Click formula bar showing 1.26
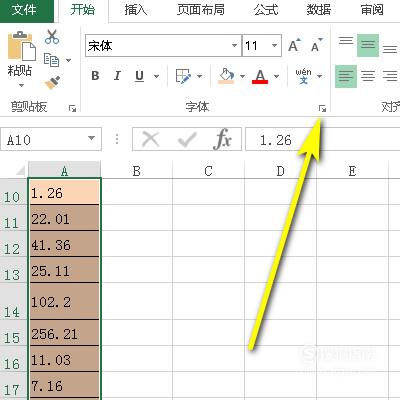 click(323, 139)
